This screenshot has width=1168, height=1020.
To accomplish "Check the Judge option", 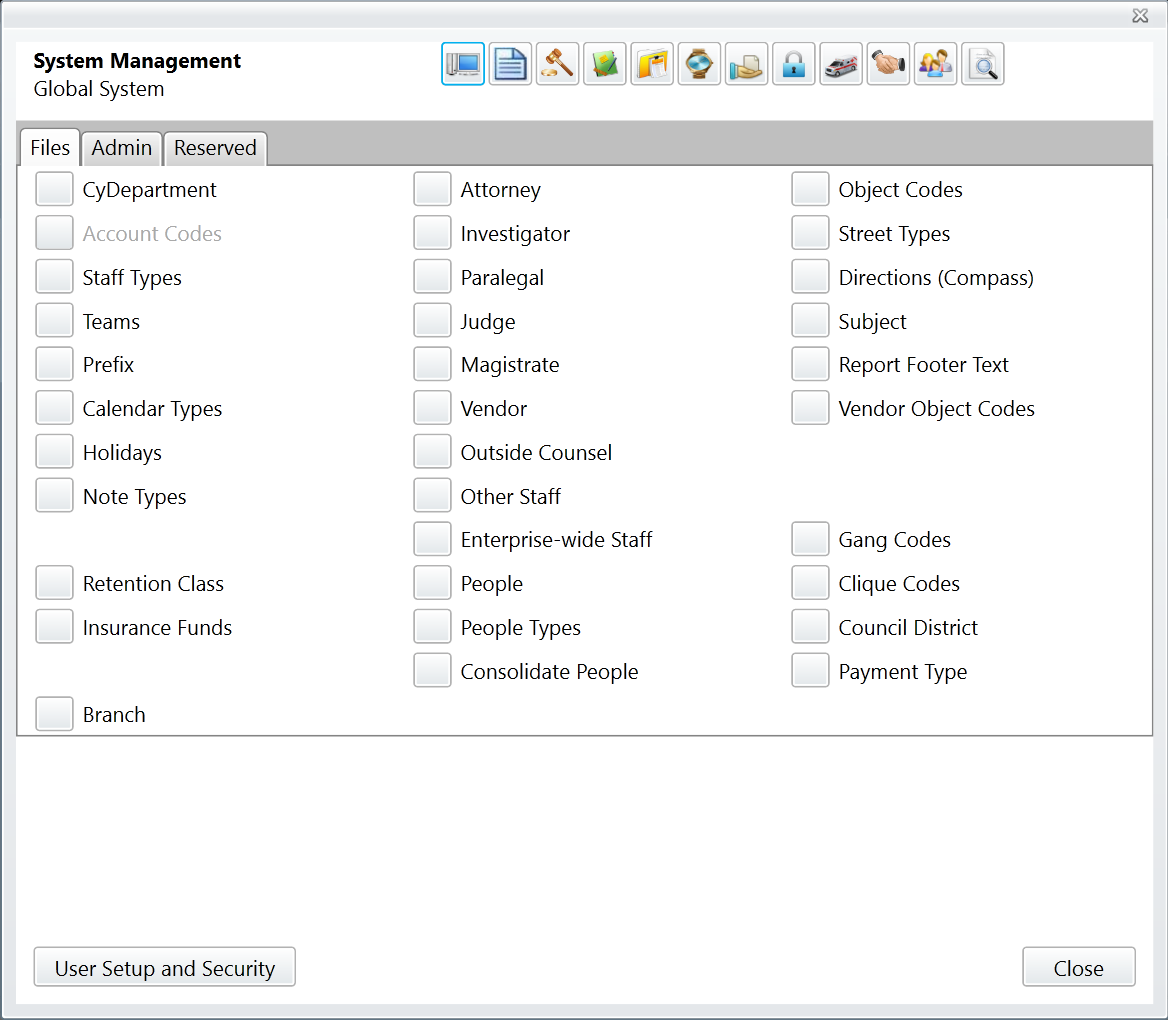I will click(432, 320).
